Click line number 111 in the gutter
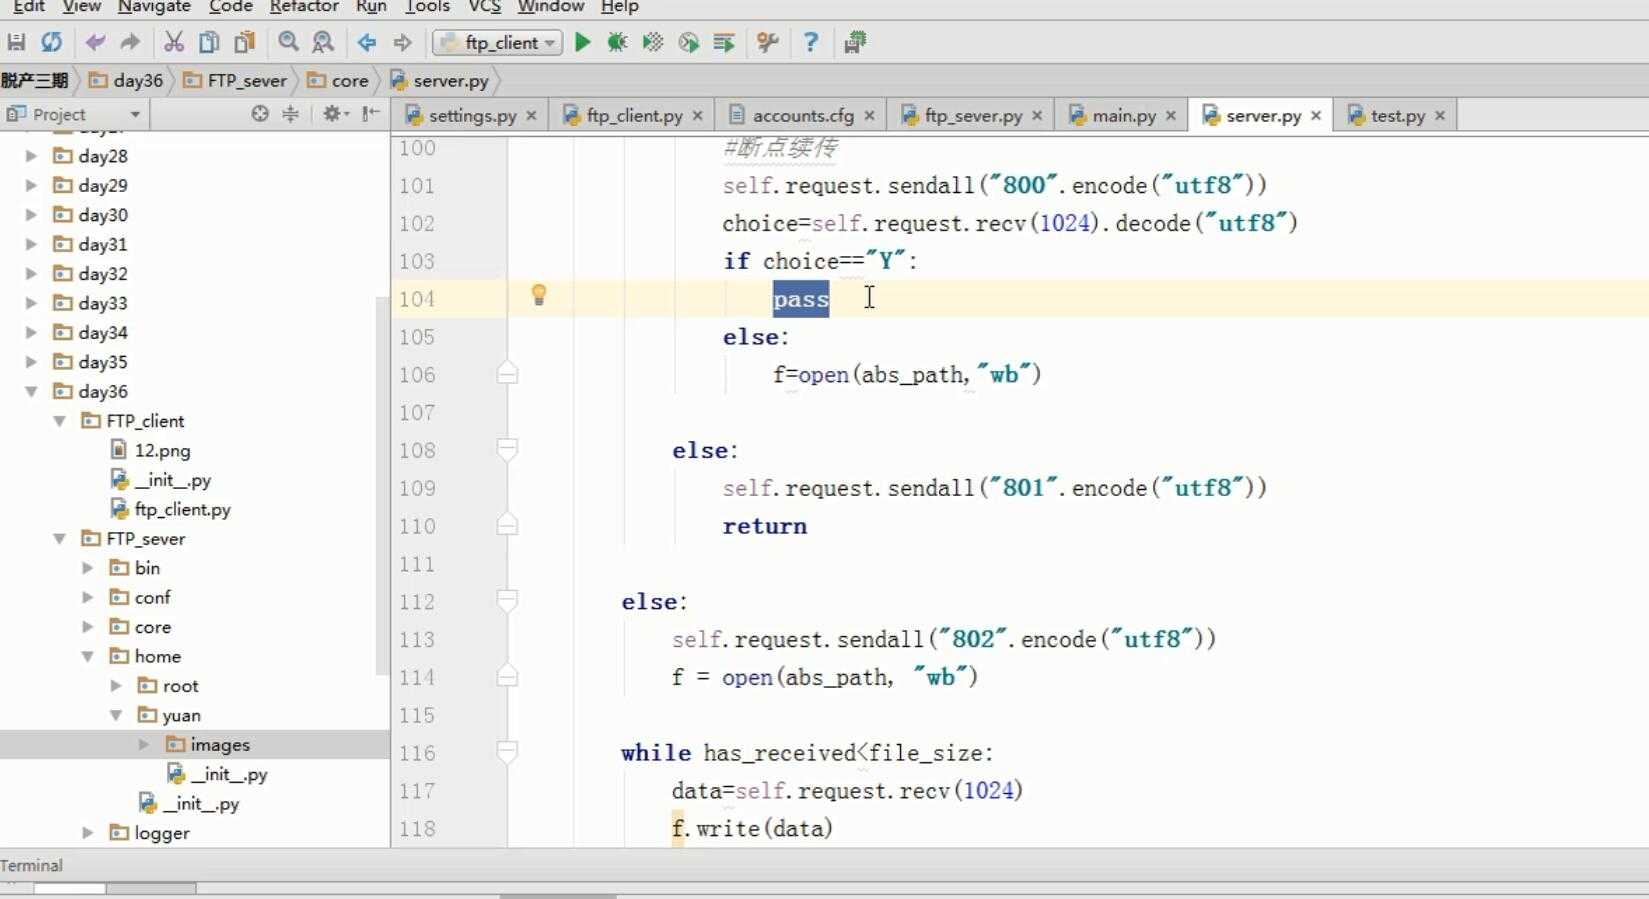 (x=417, y=564)
